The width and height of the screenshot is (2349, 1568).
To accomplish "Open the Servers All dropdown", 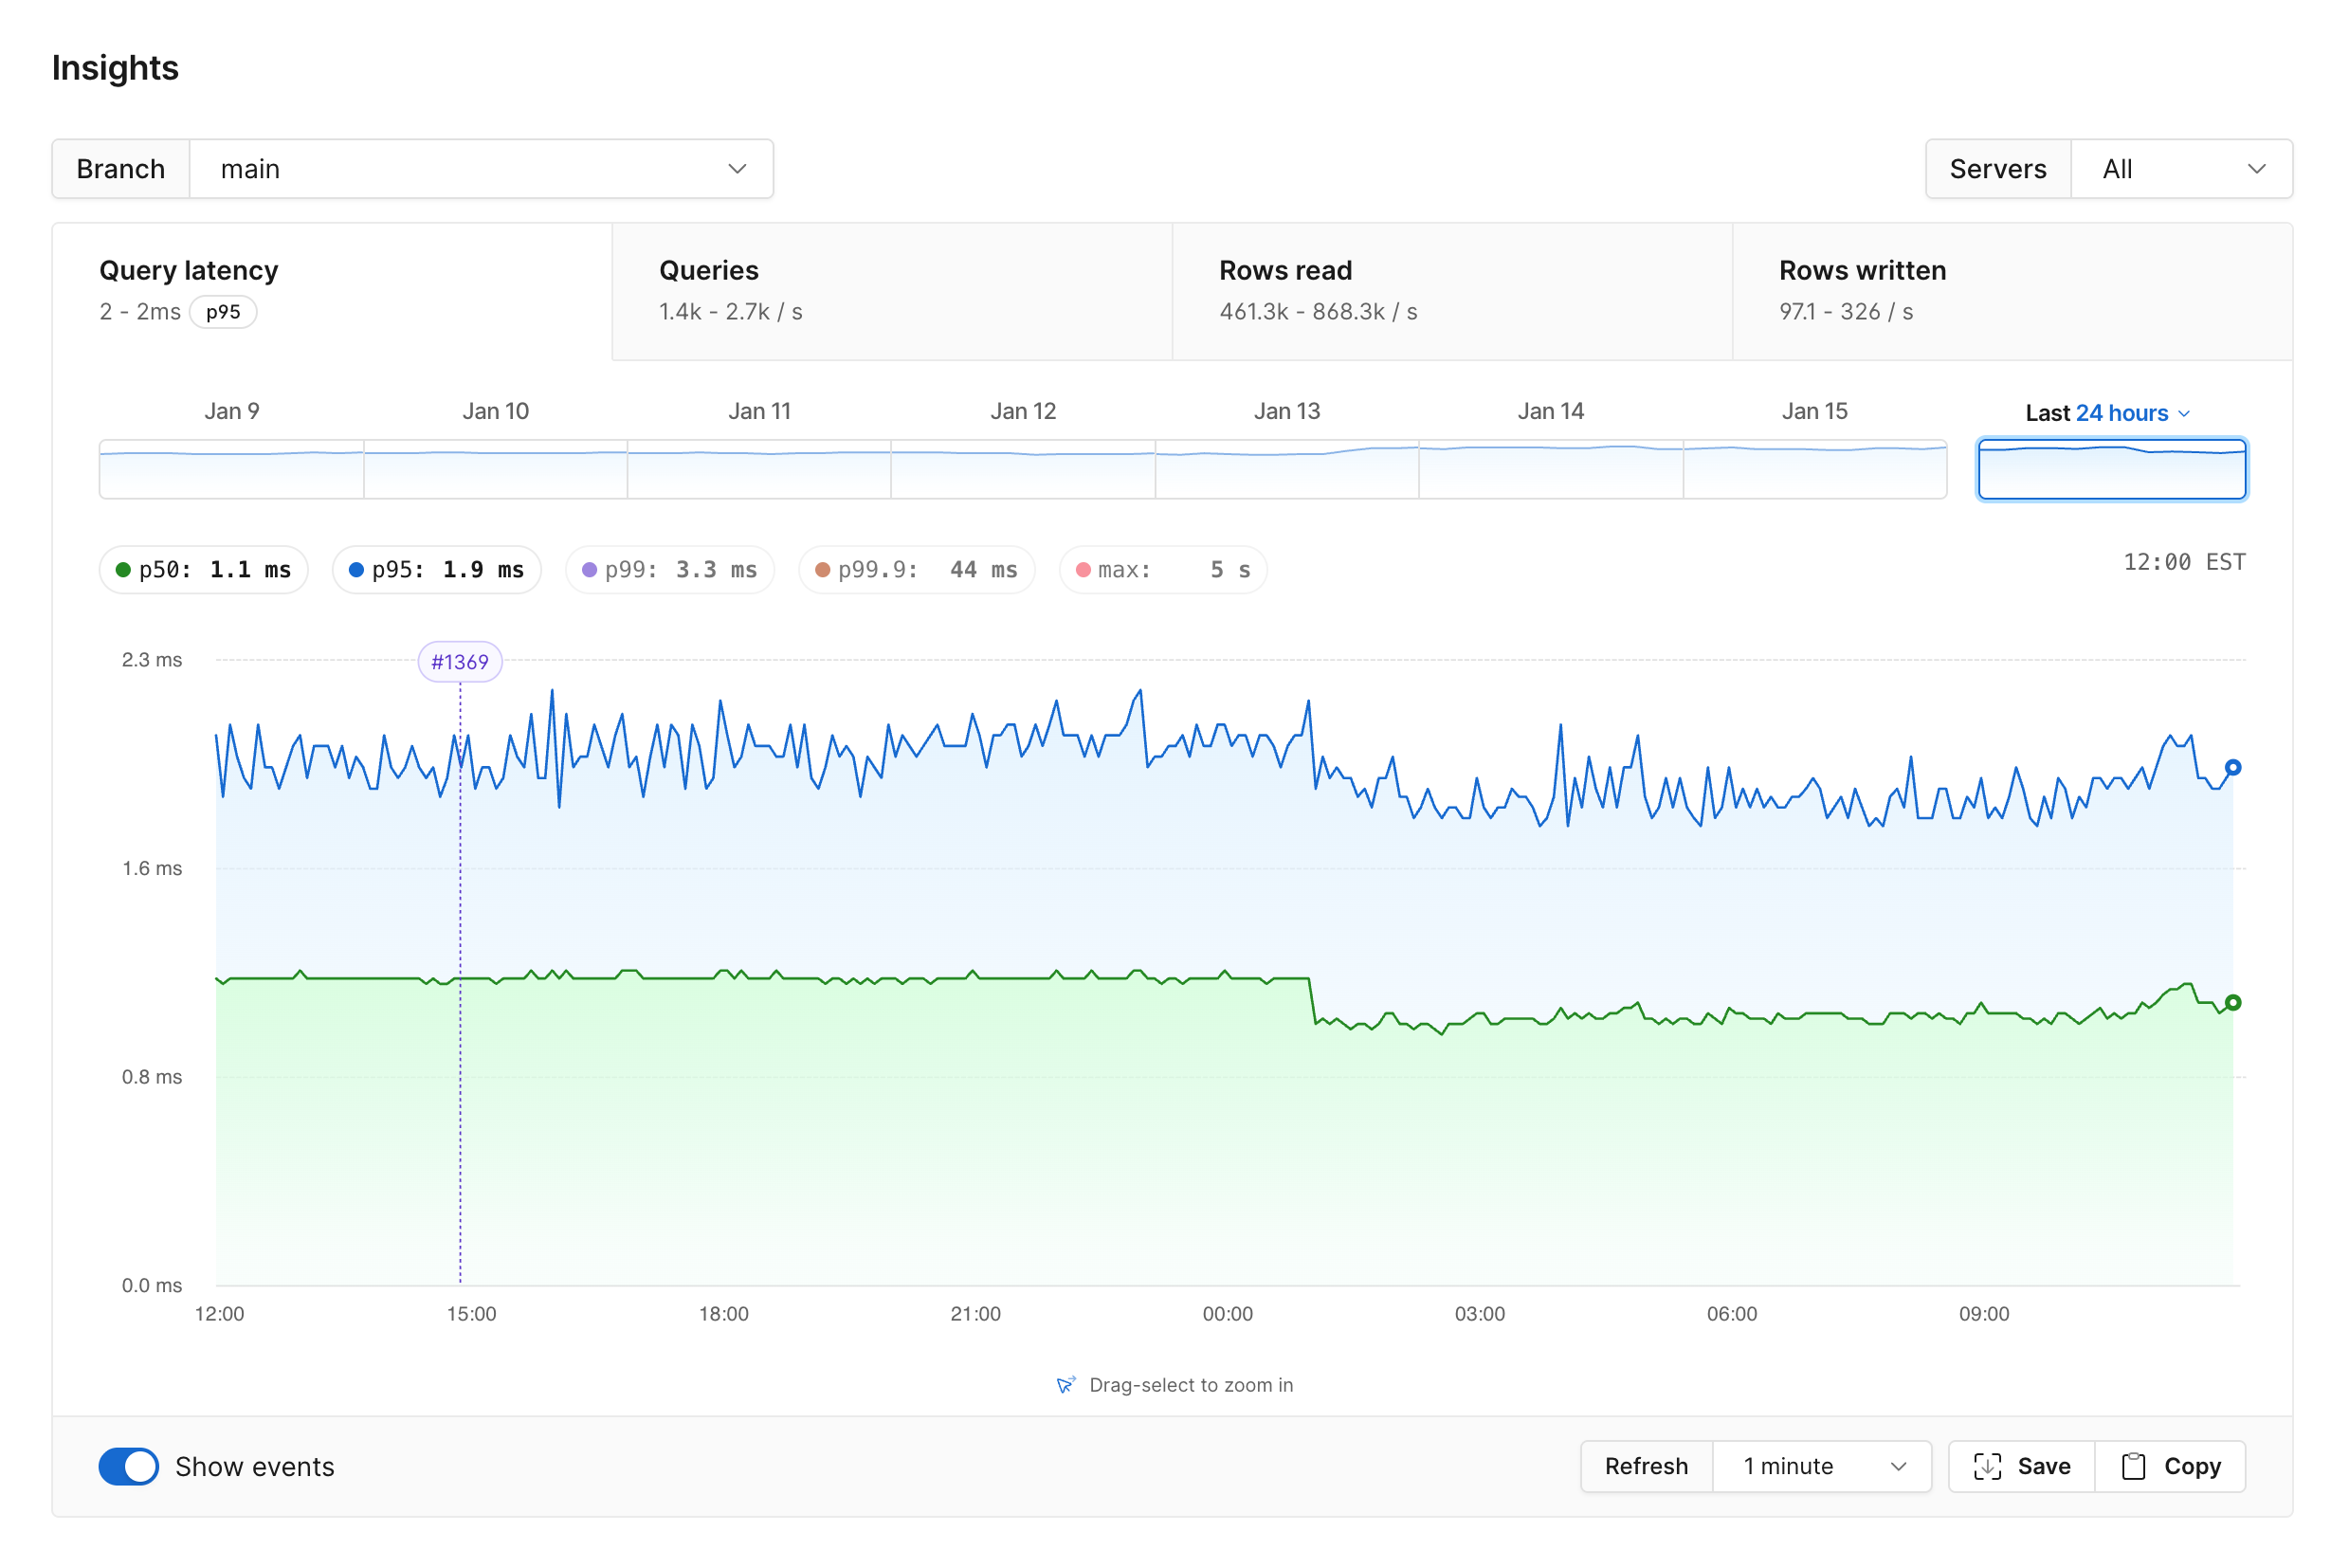I will [2180, 169].
